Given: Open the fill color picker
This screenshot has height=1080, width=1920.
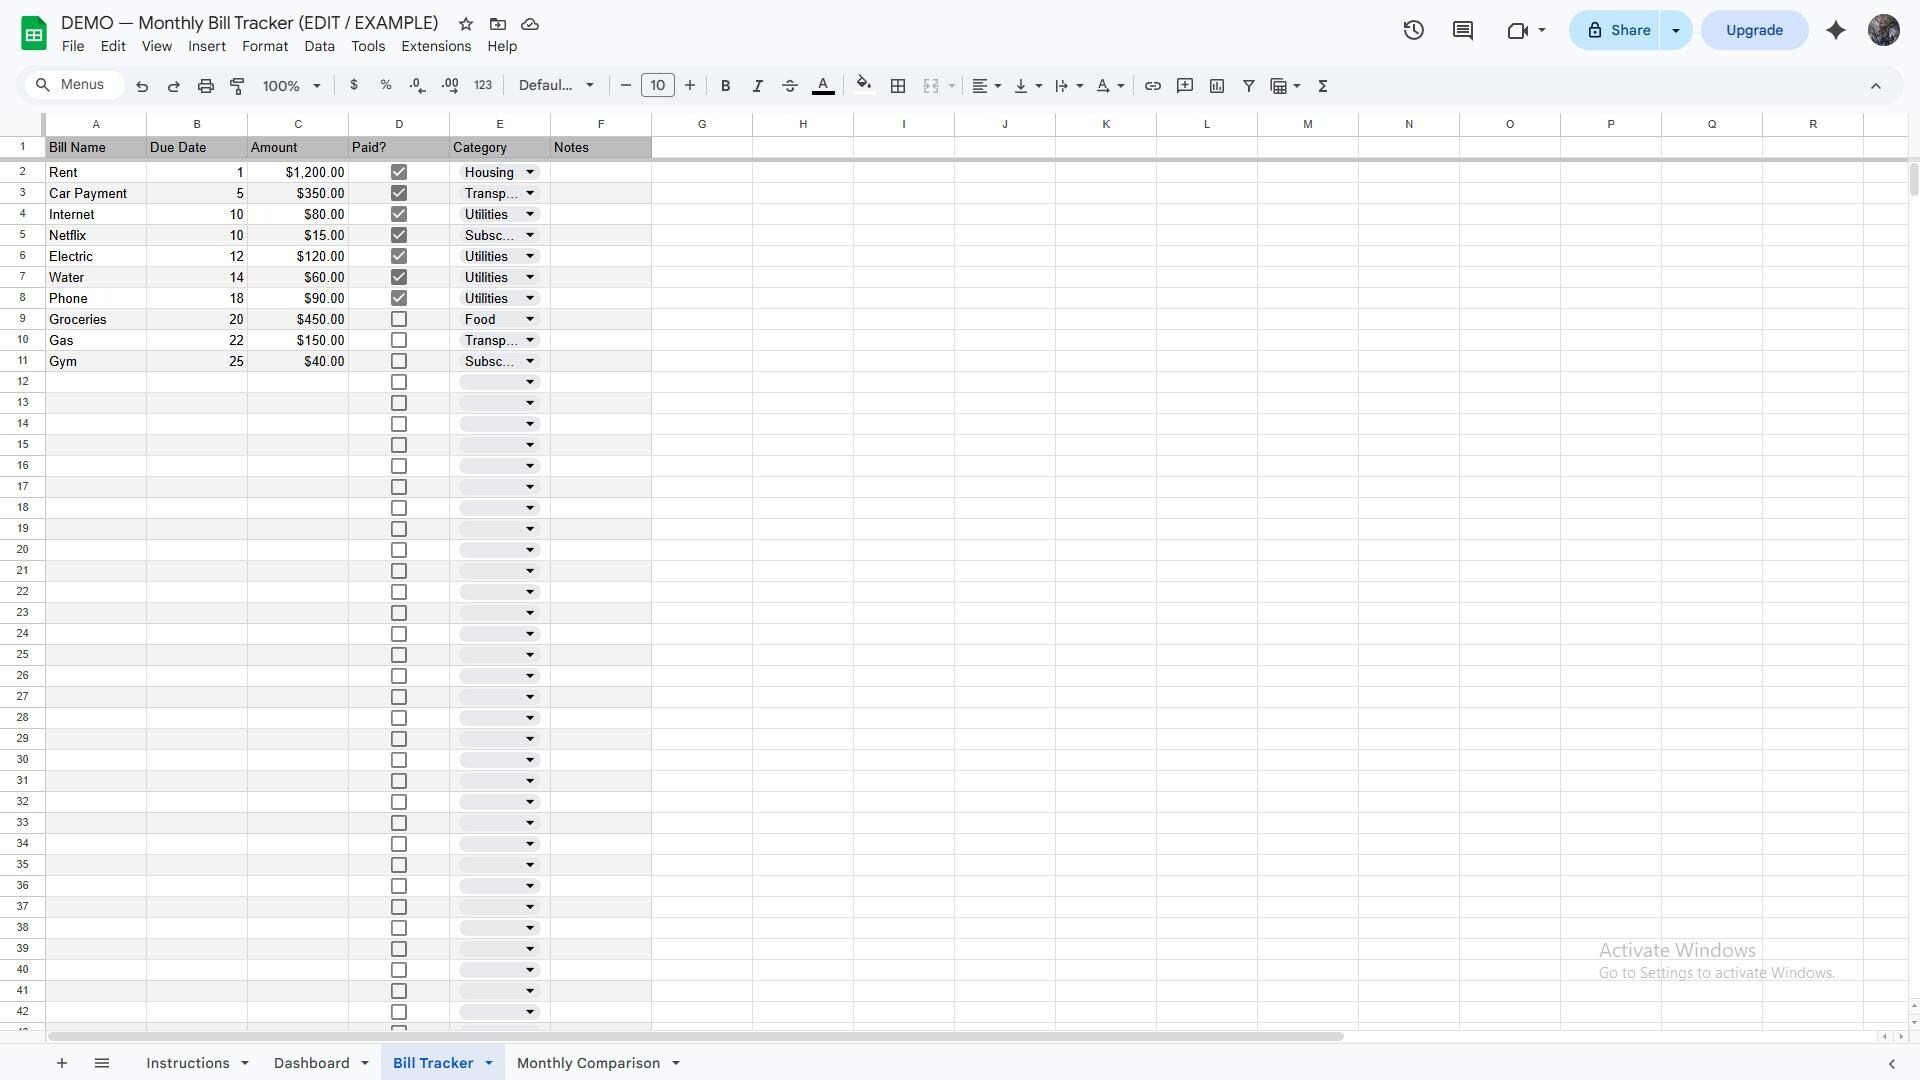Looking at the screenshot, I should point(864,86).
